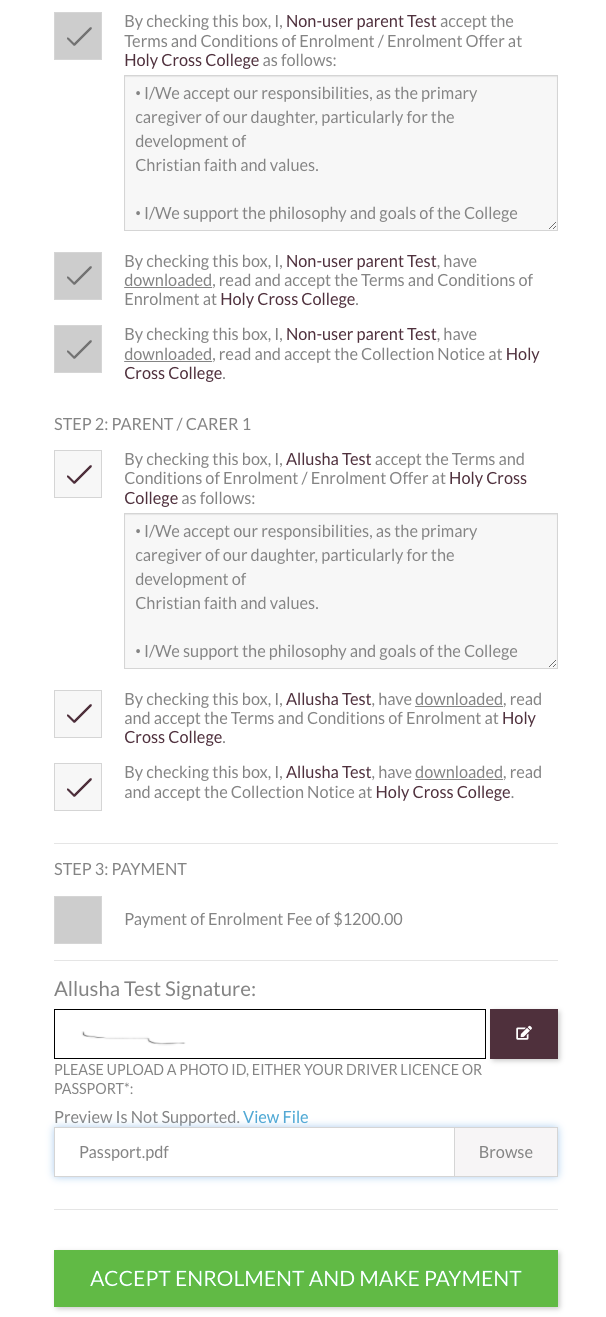Open Allusha Test's Collection Notice 'downloaded' link
606x1317 pixels.
[458, 773]
